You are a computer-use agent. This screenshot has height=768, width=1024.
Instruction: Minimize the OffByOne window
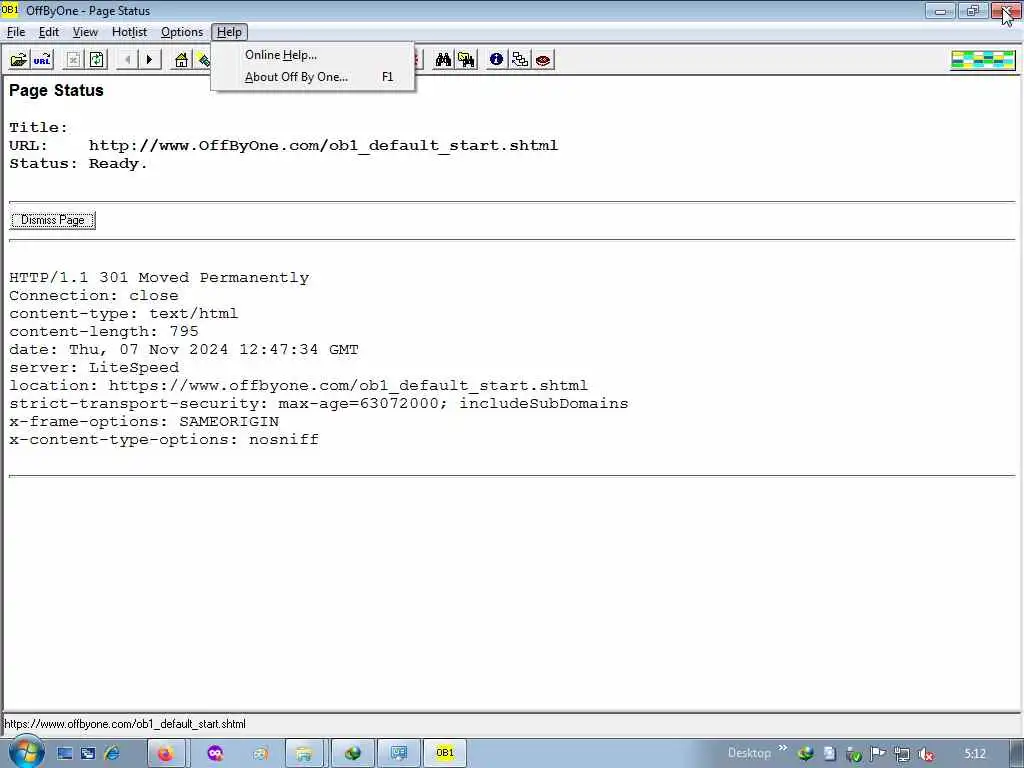[940, 10]
